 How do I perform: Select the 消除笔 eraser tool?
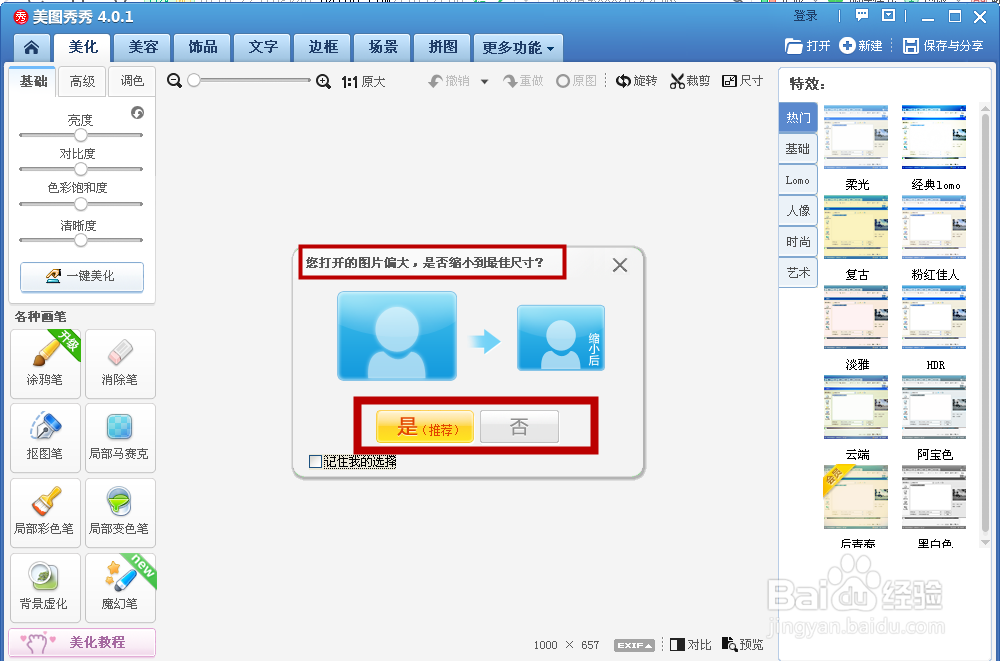(120, 364)
